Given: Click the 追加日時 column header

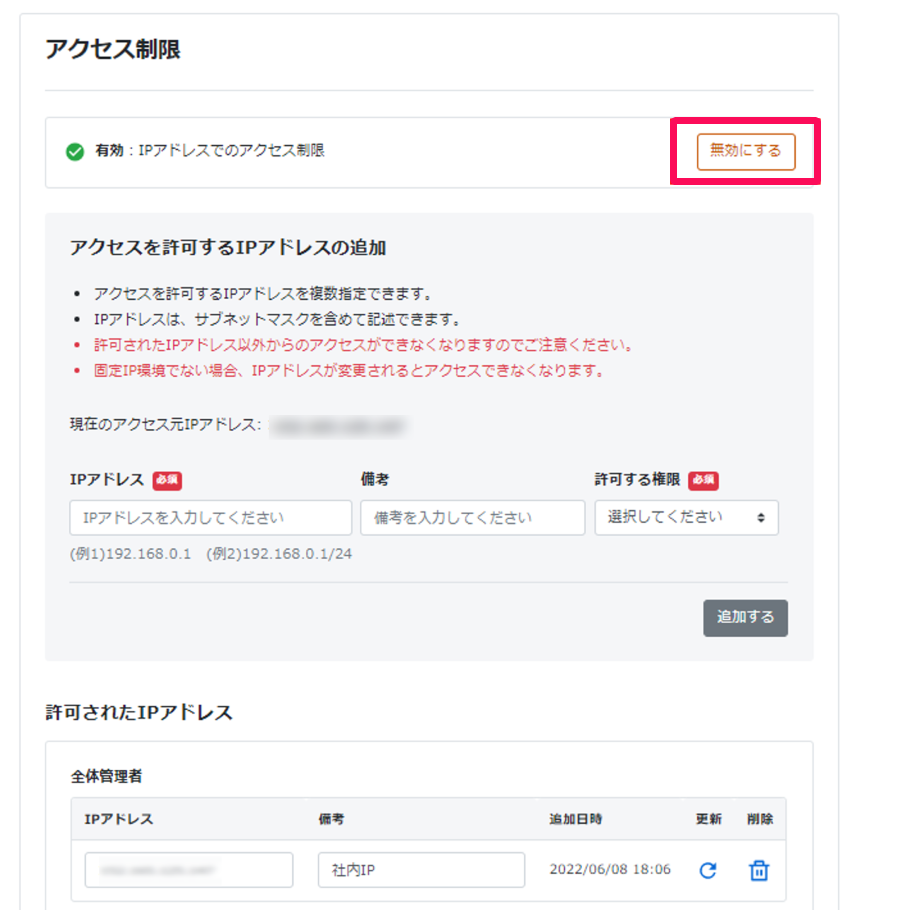Looking at the screenshot, I should point(575,819).
